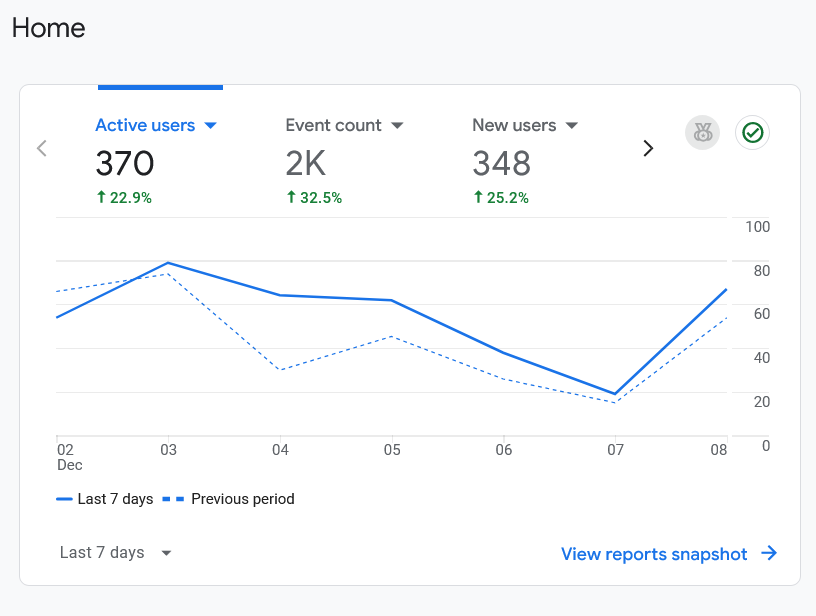Click the right chevron to show more metrics
816x616 pixels.
pyautogui.click(x=648, y=148)
